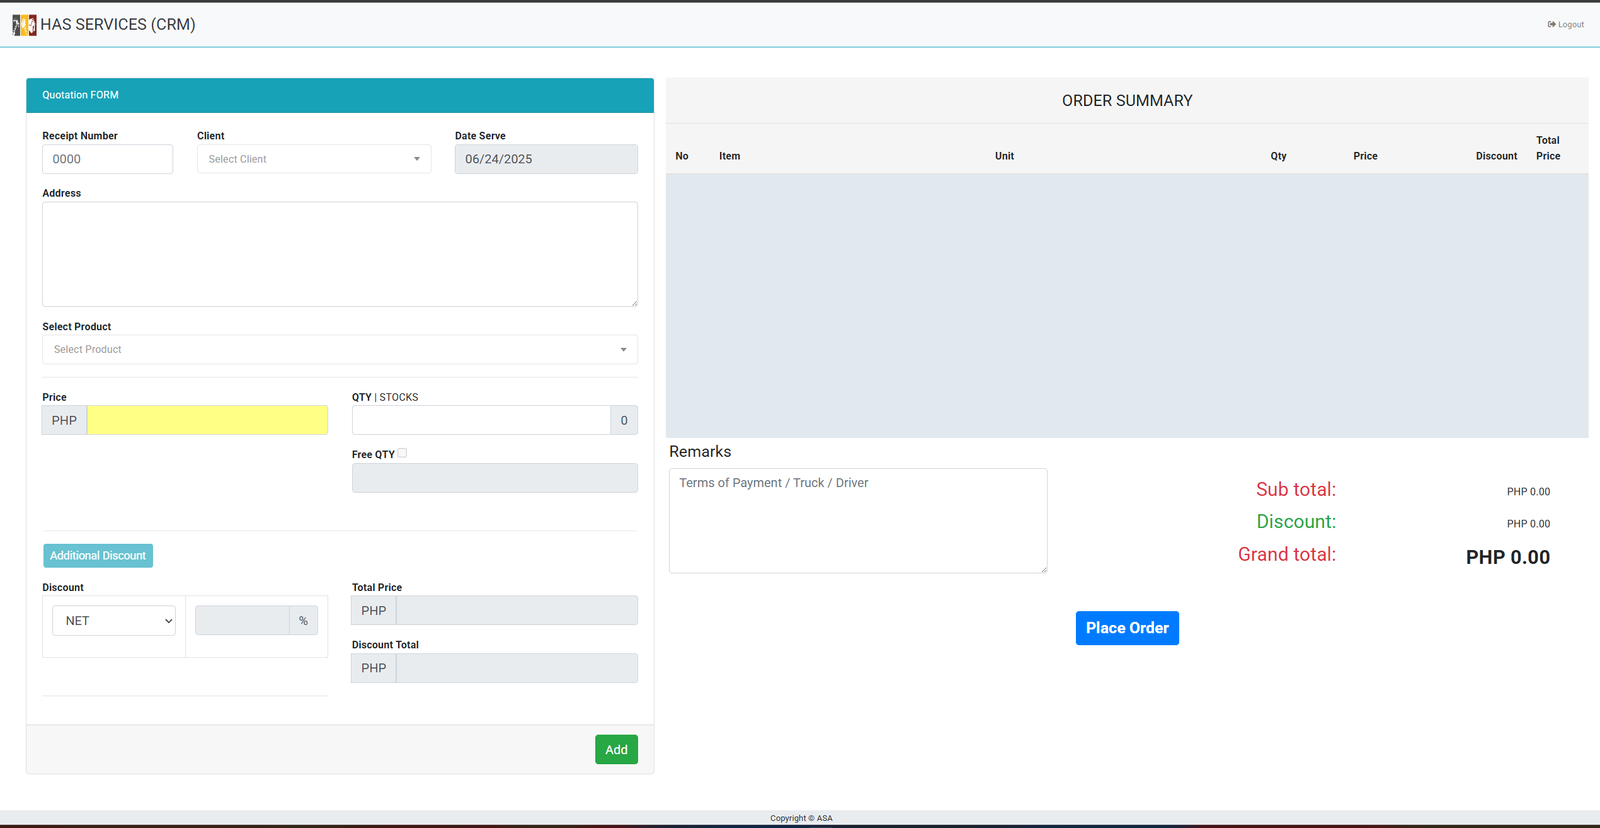
Task: Click the Date Serve field
Action: point(545,159)
